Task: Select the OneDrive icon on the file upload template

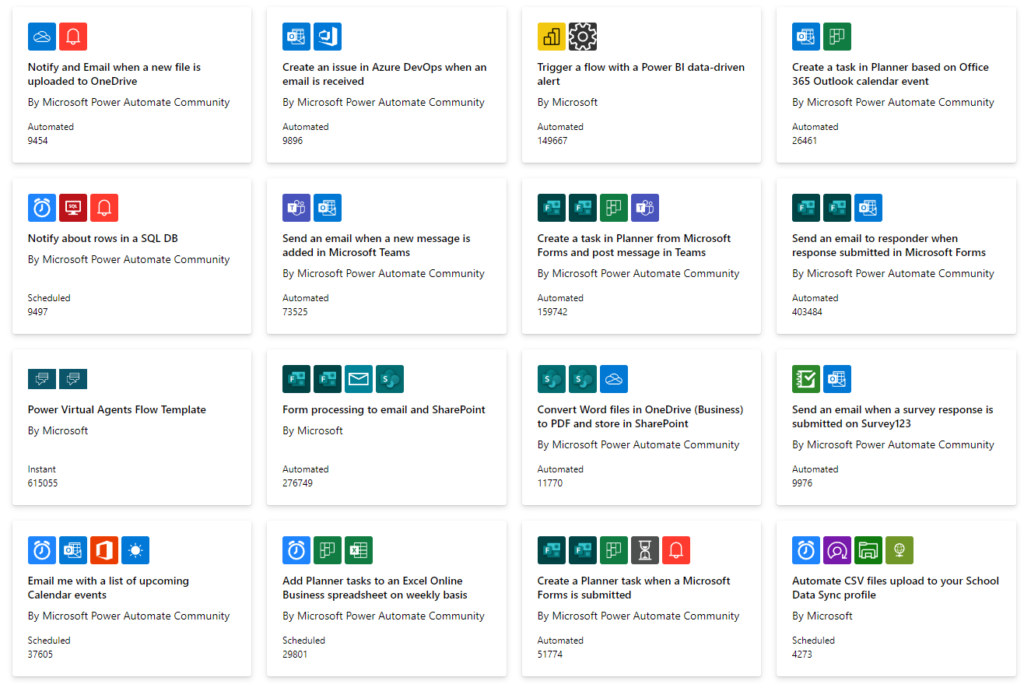Action: pyautogui.click(x=41, y=36)
